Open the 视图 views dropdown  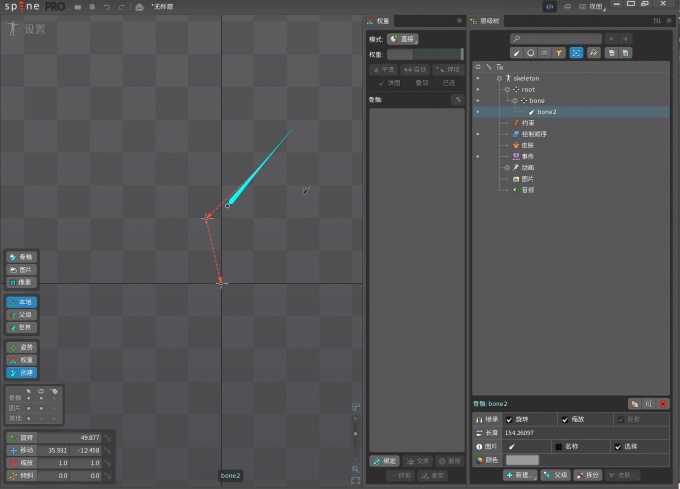click(x=592, y=7)
